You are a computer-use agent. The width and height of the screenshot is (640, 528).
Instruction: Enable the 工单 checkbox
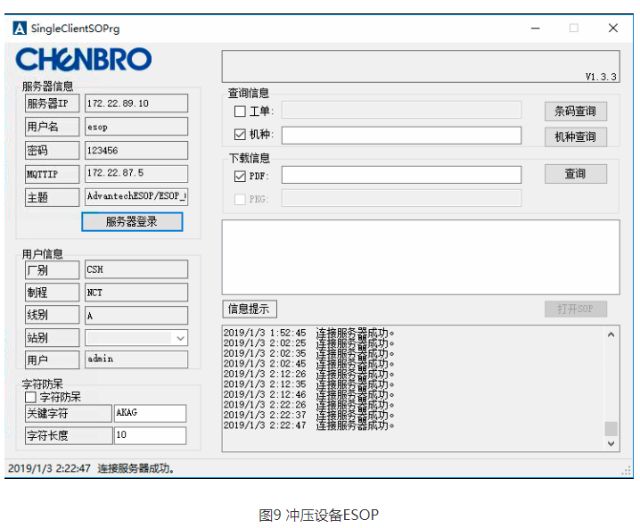(239, 110)
